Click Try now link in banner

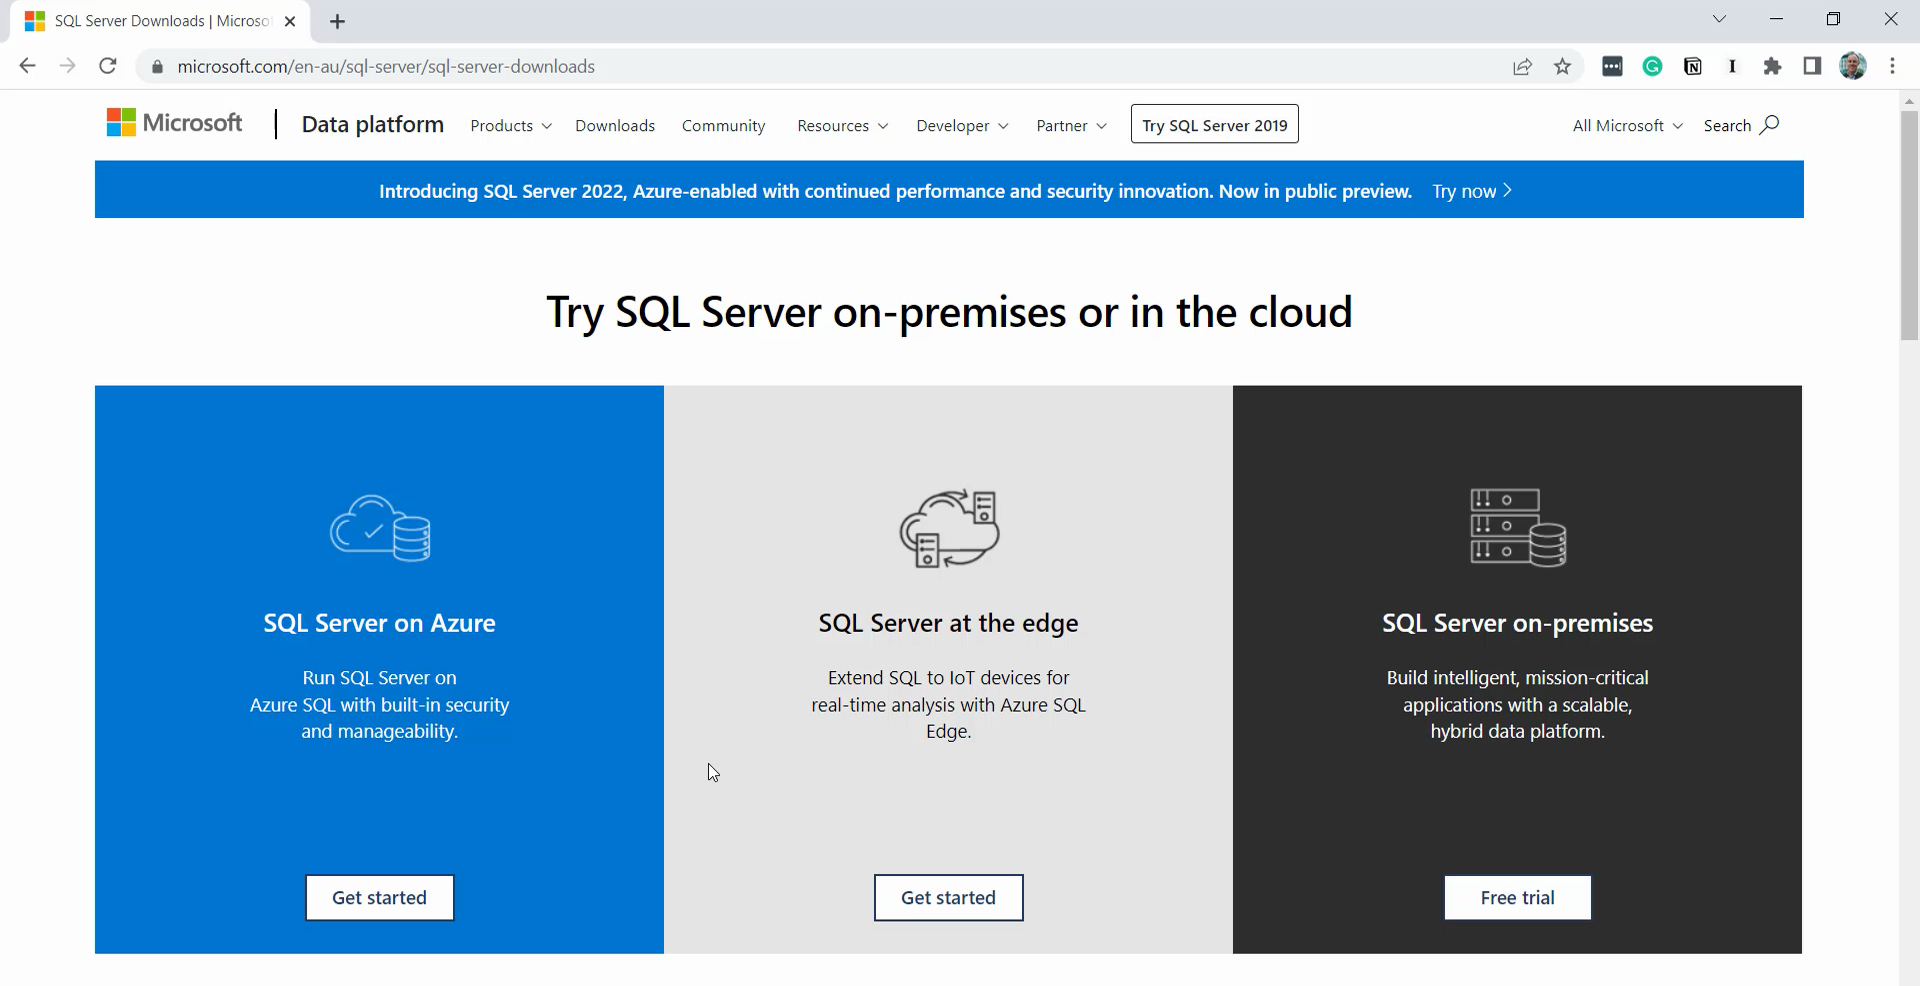[1471, 191]
